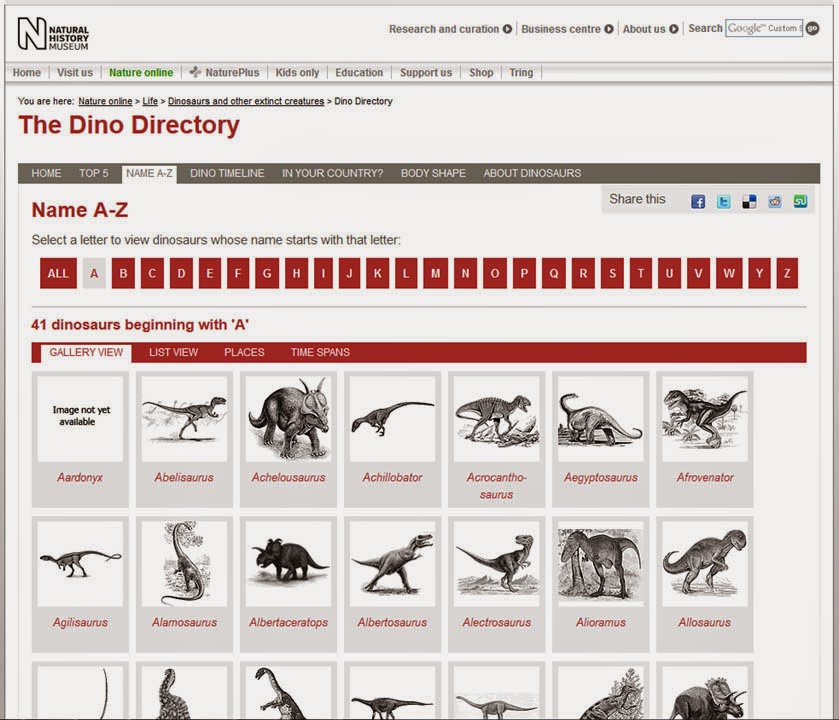Filter dinosaurs by letter B

click(x=123, y=273)
